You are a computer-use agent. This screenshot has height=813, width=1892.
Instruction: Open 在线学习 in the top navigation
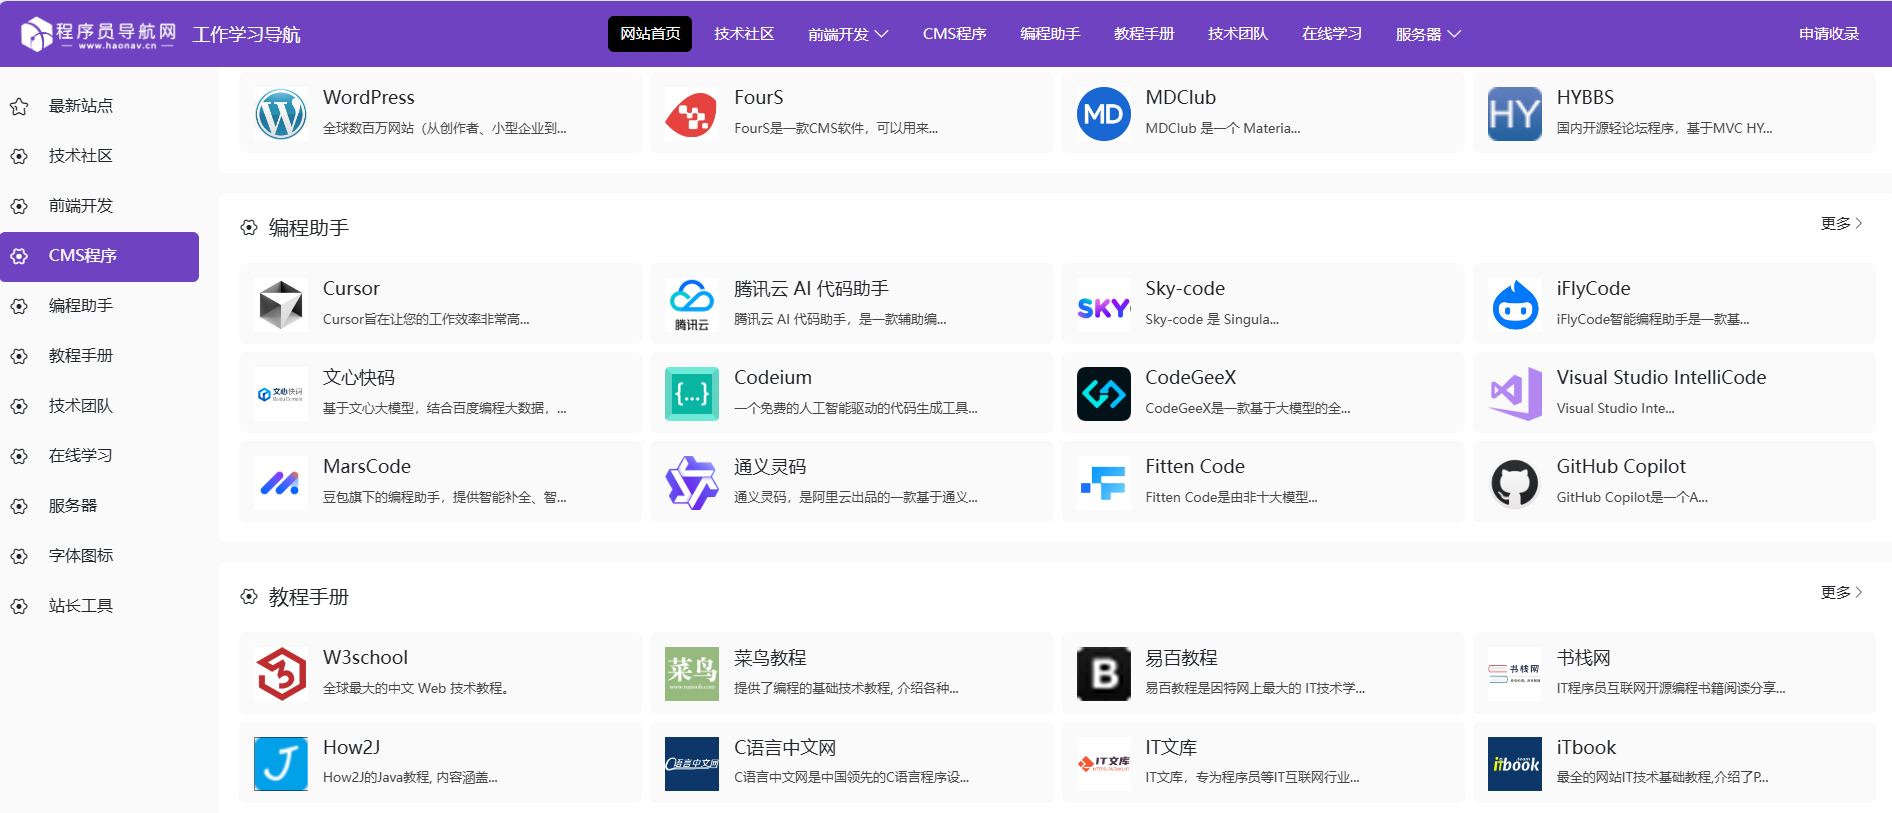(1332, 34)
